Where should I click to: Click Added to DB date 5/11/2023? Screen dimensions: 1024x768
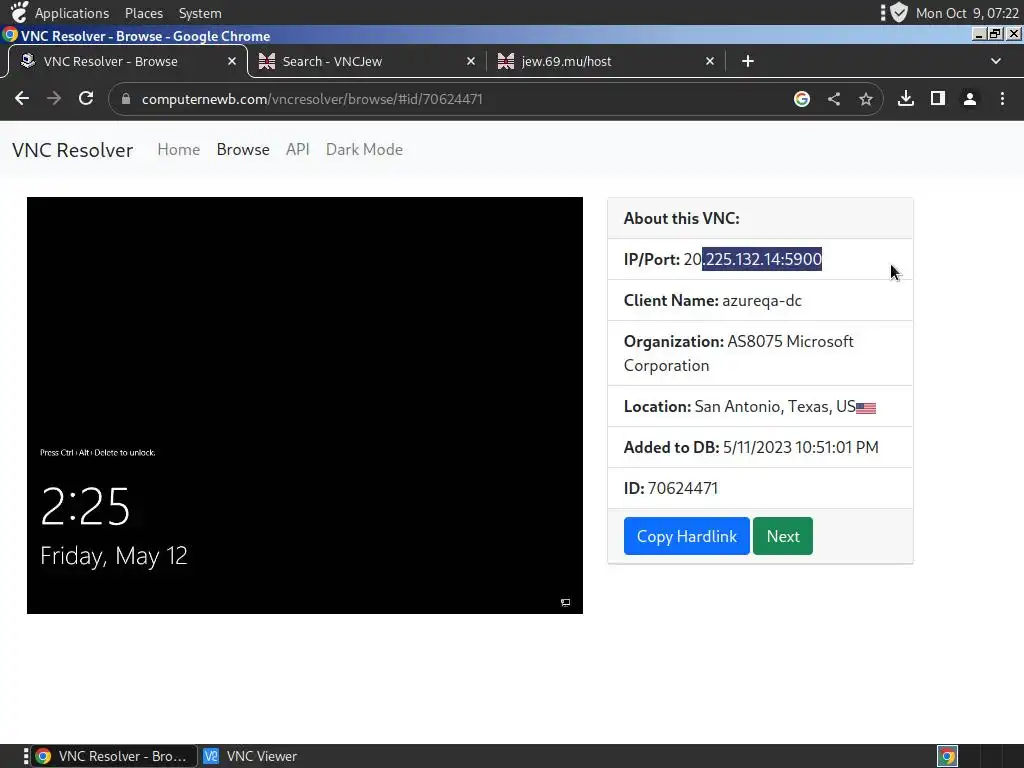tap(801, 447)
